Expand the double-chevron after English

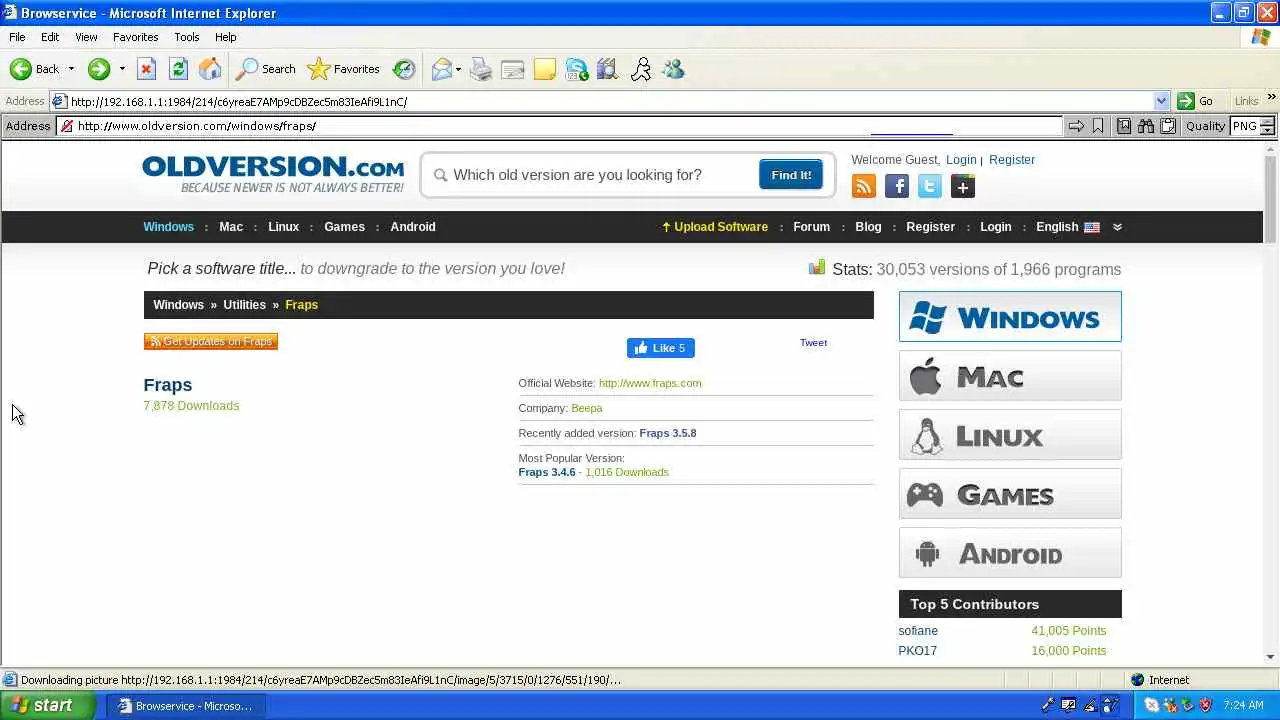(1117, 227)
